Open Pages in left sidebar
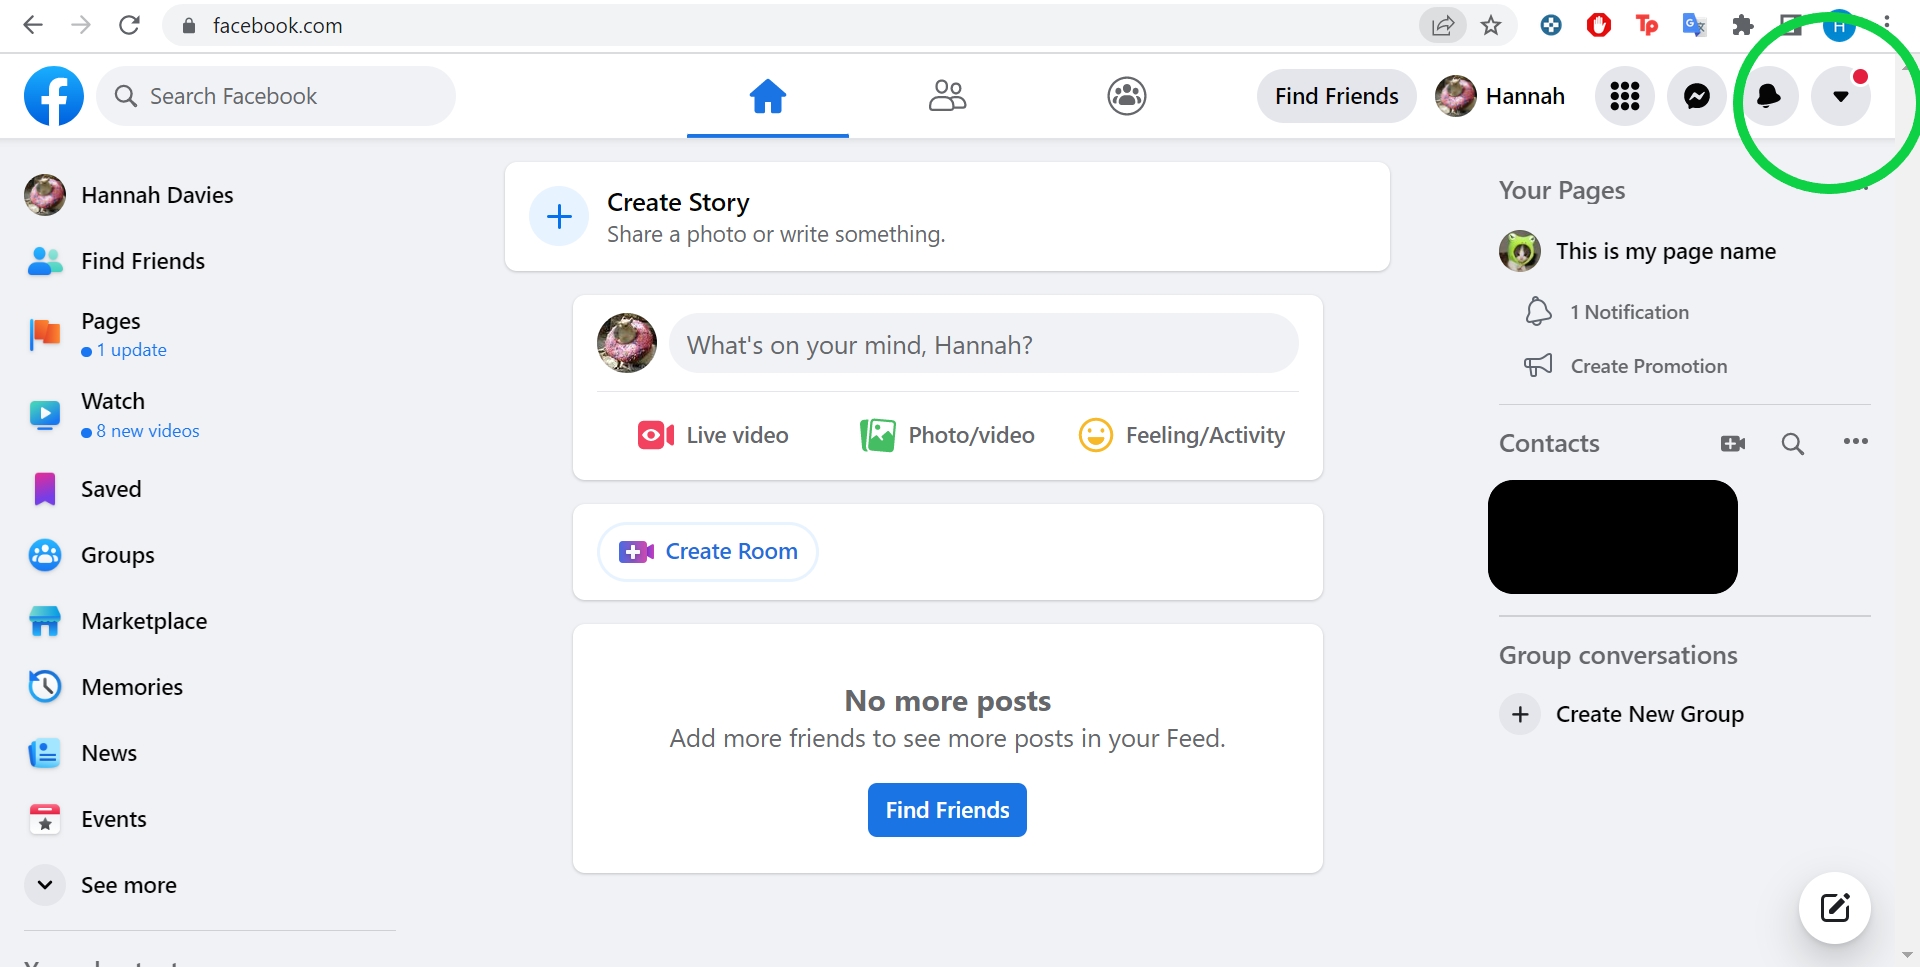This screenshot has height=967, width=1920. point(210,334)
